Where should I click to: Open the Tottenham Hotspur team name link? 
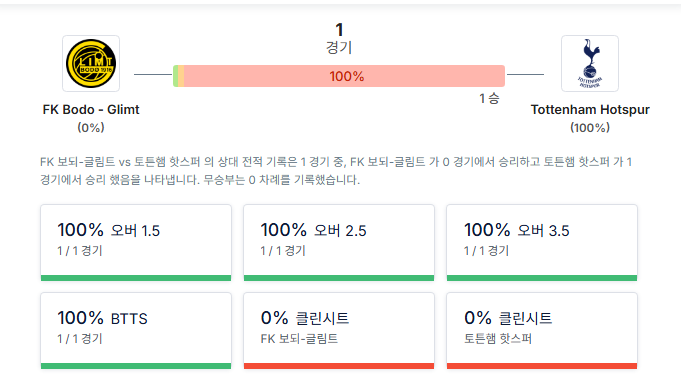tap(590, 109)
